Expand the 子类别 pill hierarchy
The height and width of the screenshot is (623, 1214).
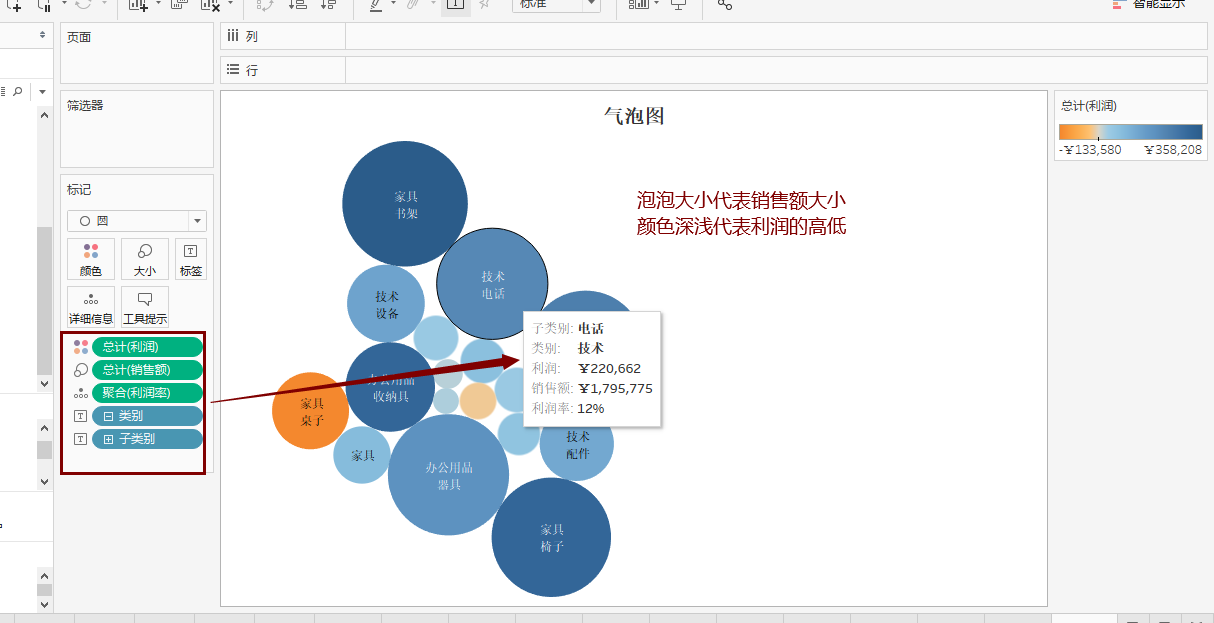109,439
